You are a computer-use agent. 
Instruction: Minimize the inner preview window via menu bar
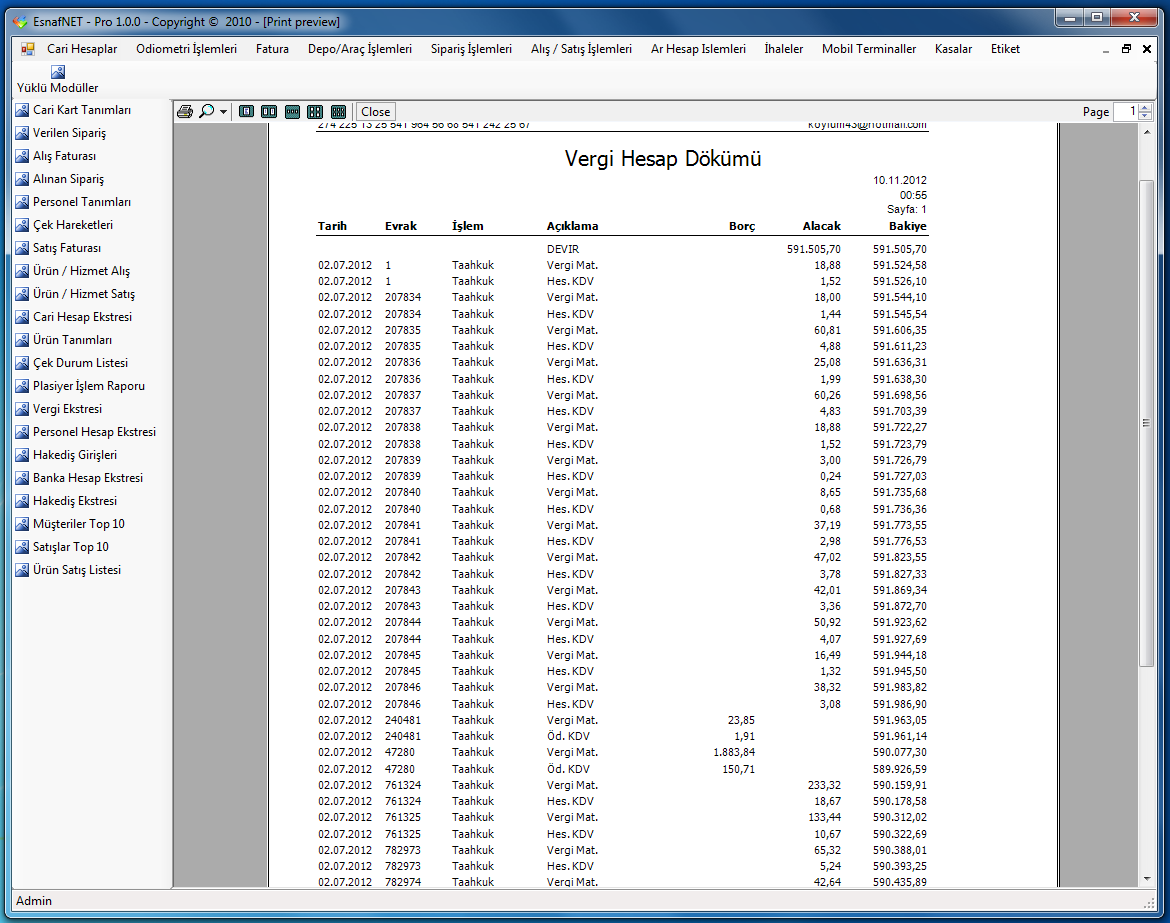pyautogui.click(x=1106, y=50)
